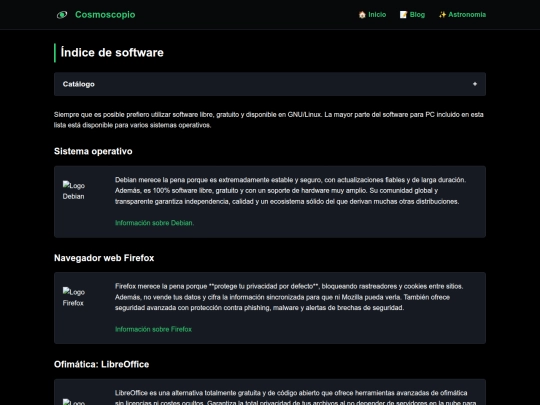Click the Navegador web Firefox heading
Viewport: 540px width, 405px height.
pyautogui.click(x=104, y=258)
